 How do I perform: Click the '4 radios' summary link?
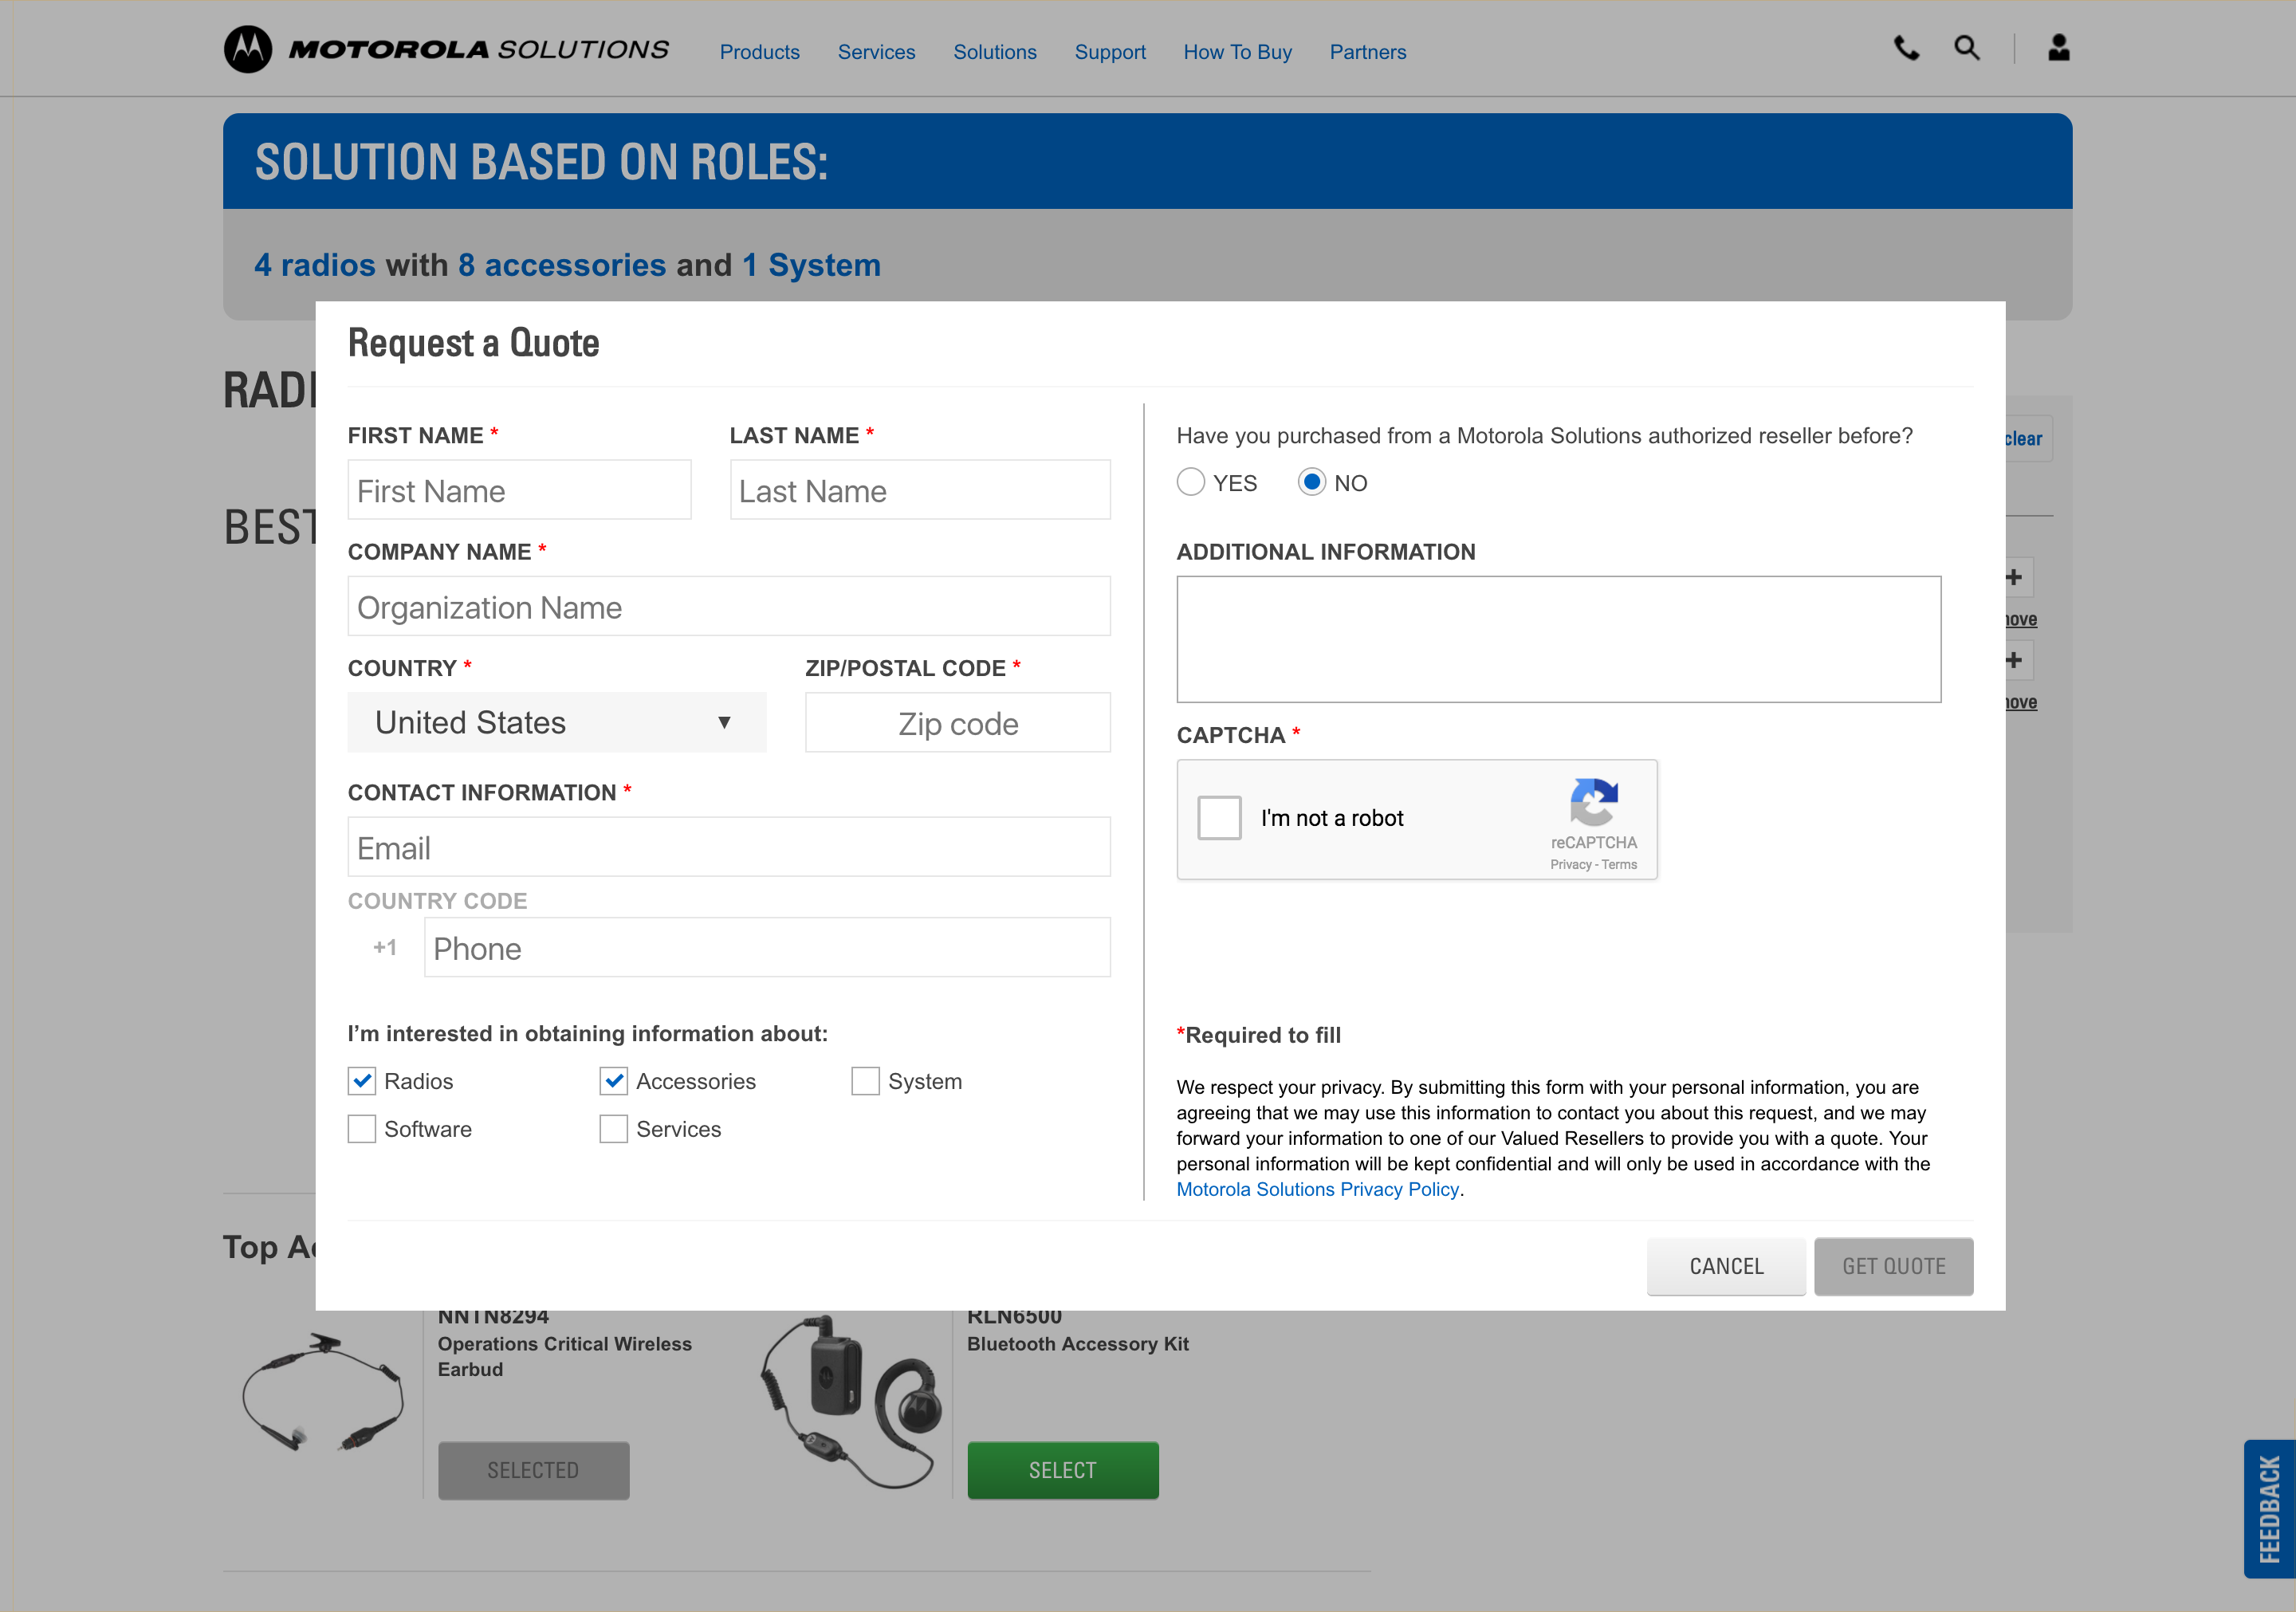pyautogui.click(x=314, y=265)
